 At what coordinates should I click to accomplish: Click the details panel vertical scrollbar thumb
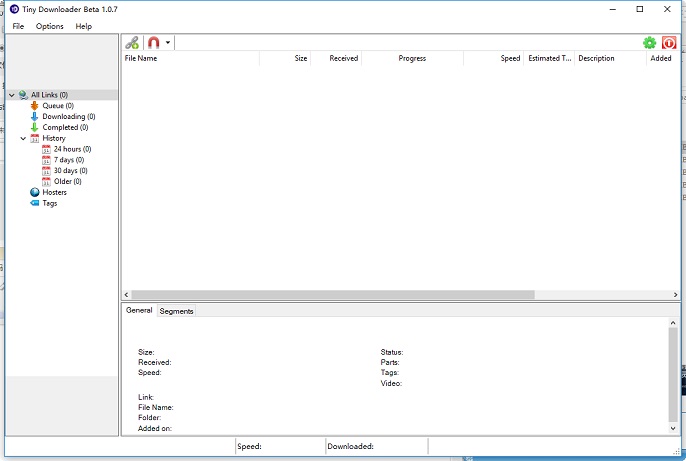[x=673, y=374]
